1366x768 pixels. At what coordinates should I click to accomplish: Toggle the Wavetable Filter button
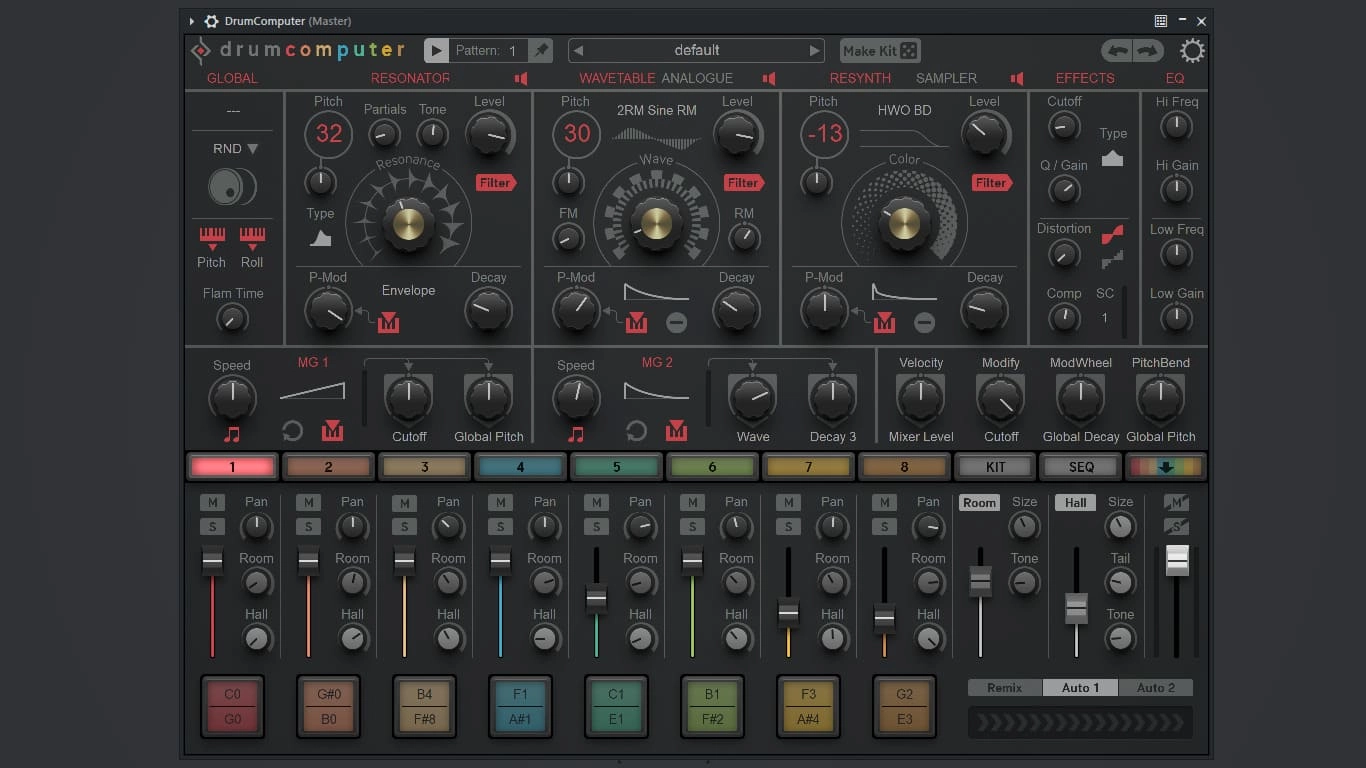pos(744,182)
